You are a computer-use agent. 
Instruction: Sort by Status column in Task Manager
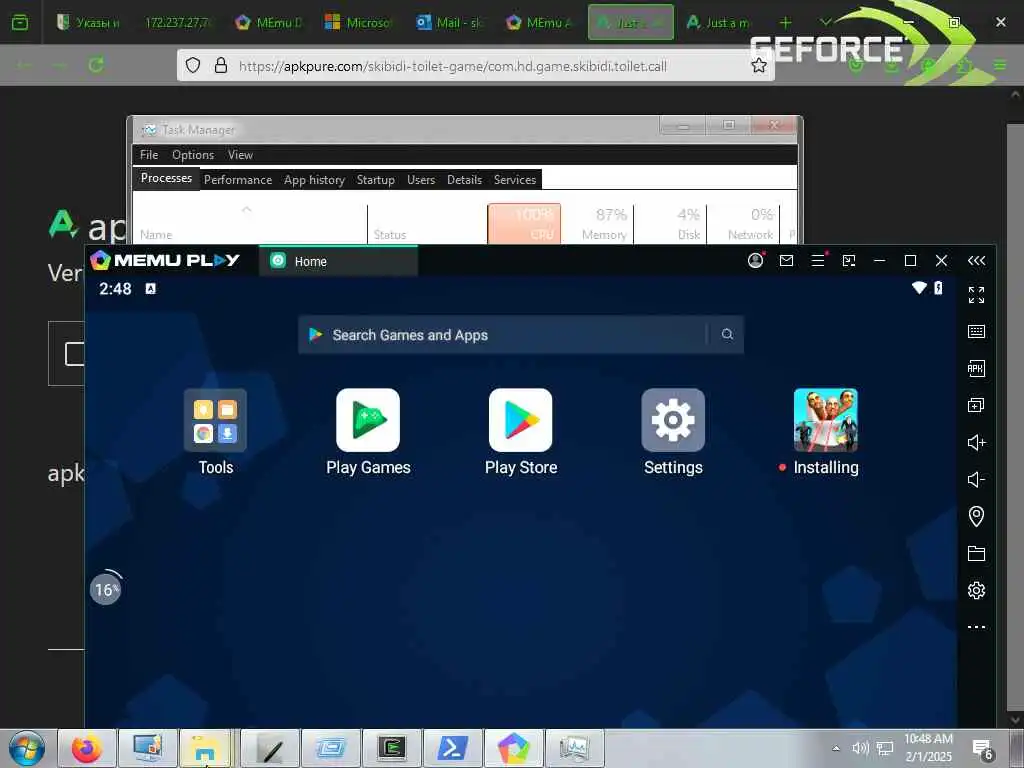click(427, 224)
